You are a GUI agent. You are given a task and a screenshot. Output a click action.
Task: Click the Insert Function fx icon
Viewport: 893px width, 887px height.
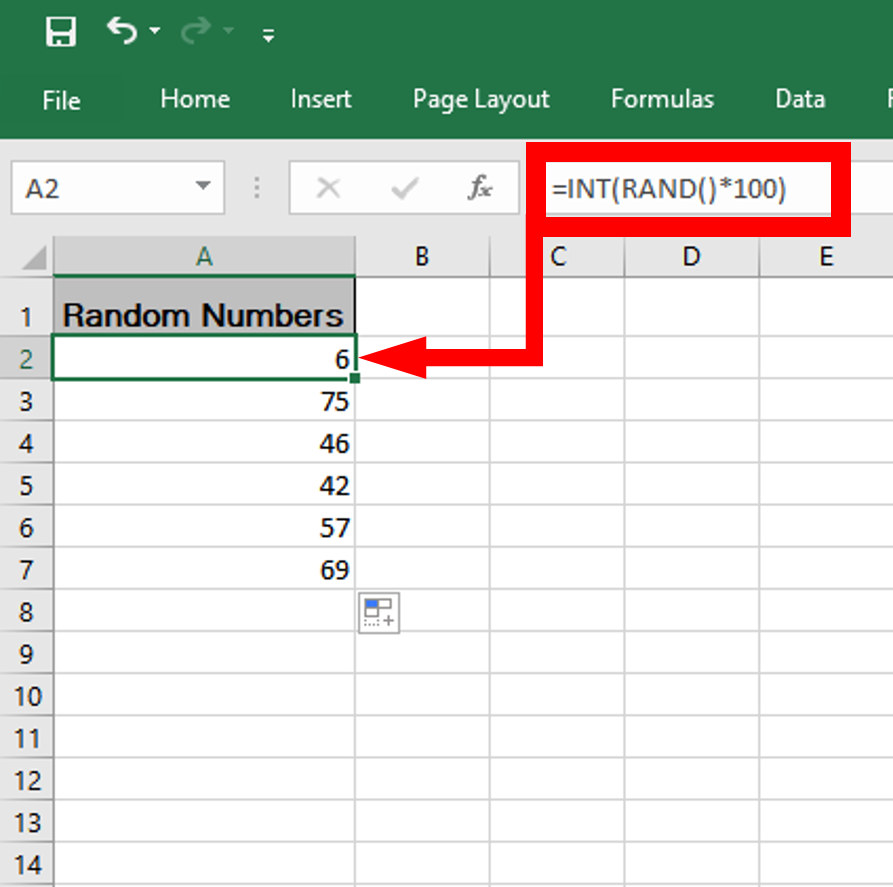coord(480,187)
